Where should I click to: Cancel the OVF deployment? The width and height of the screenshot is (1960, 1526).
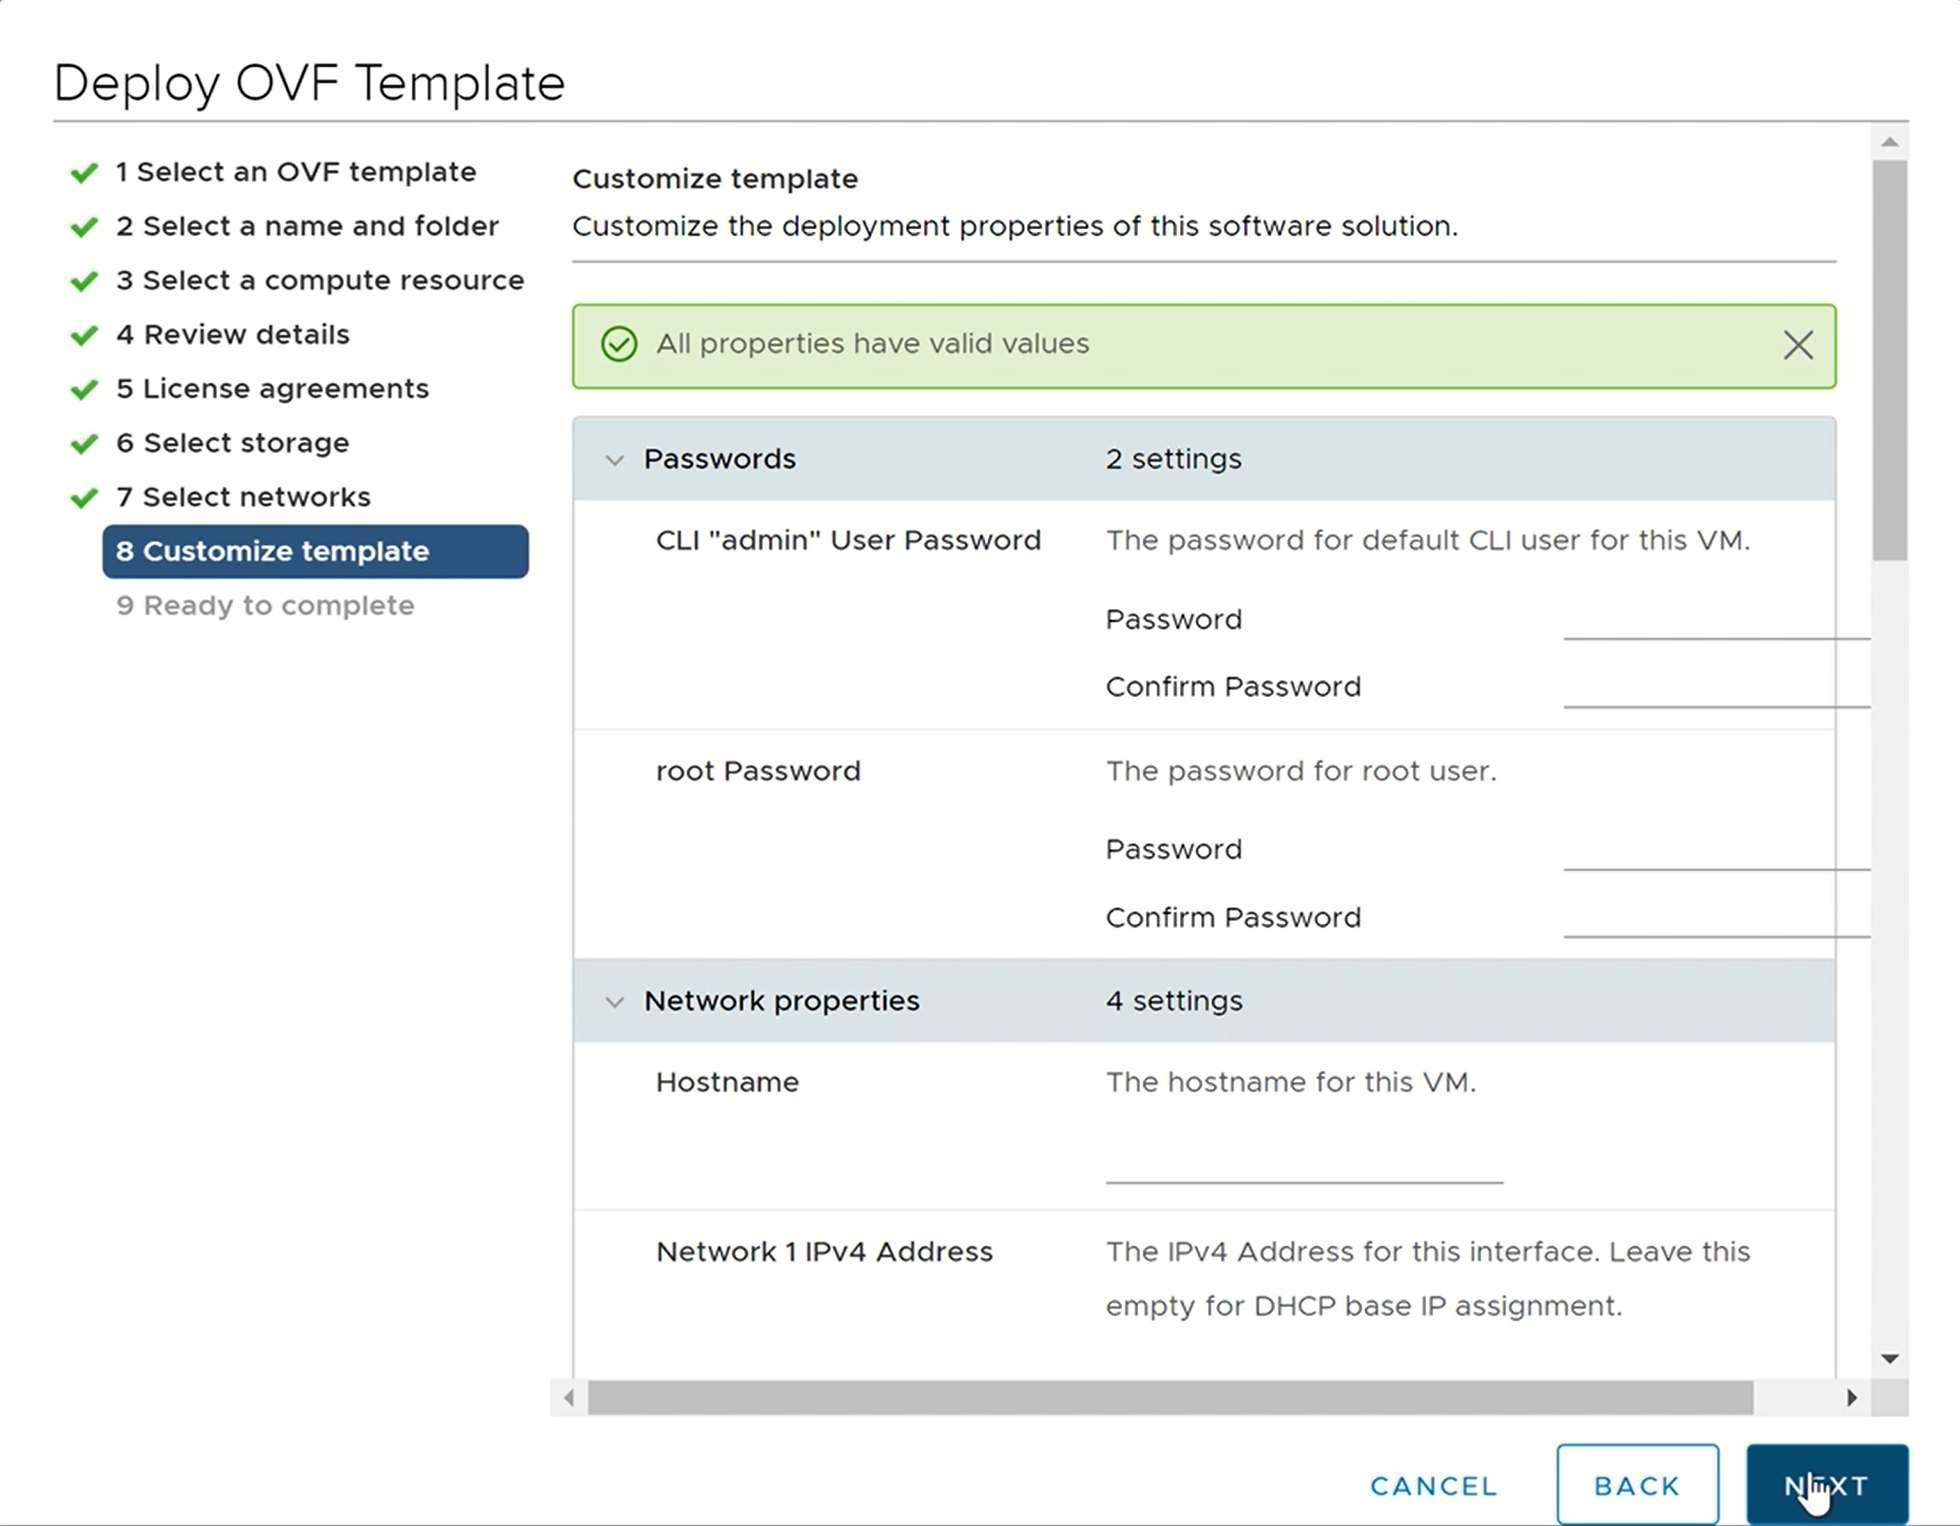click(x=1433, y=1486)
